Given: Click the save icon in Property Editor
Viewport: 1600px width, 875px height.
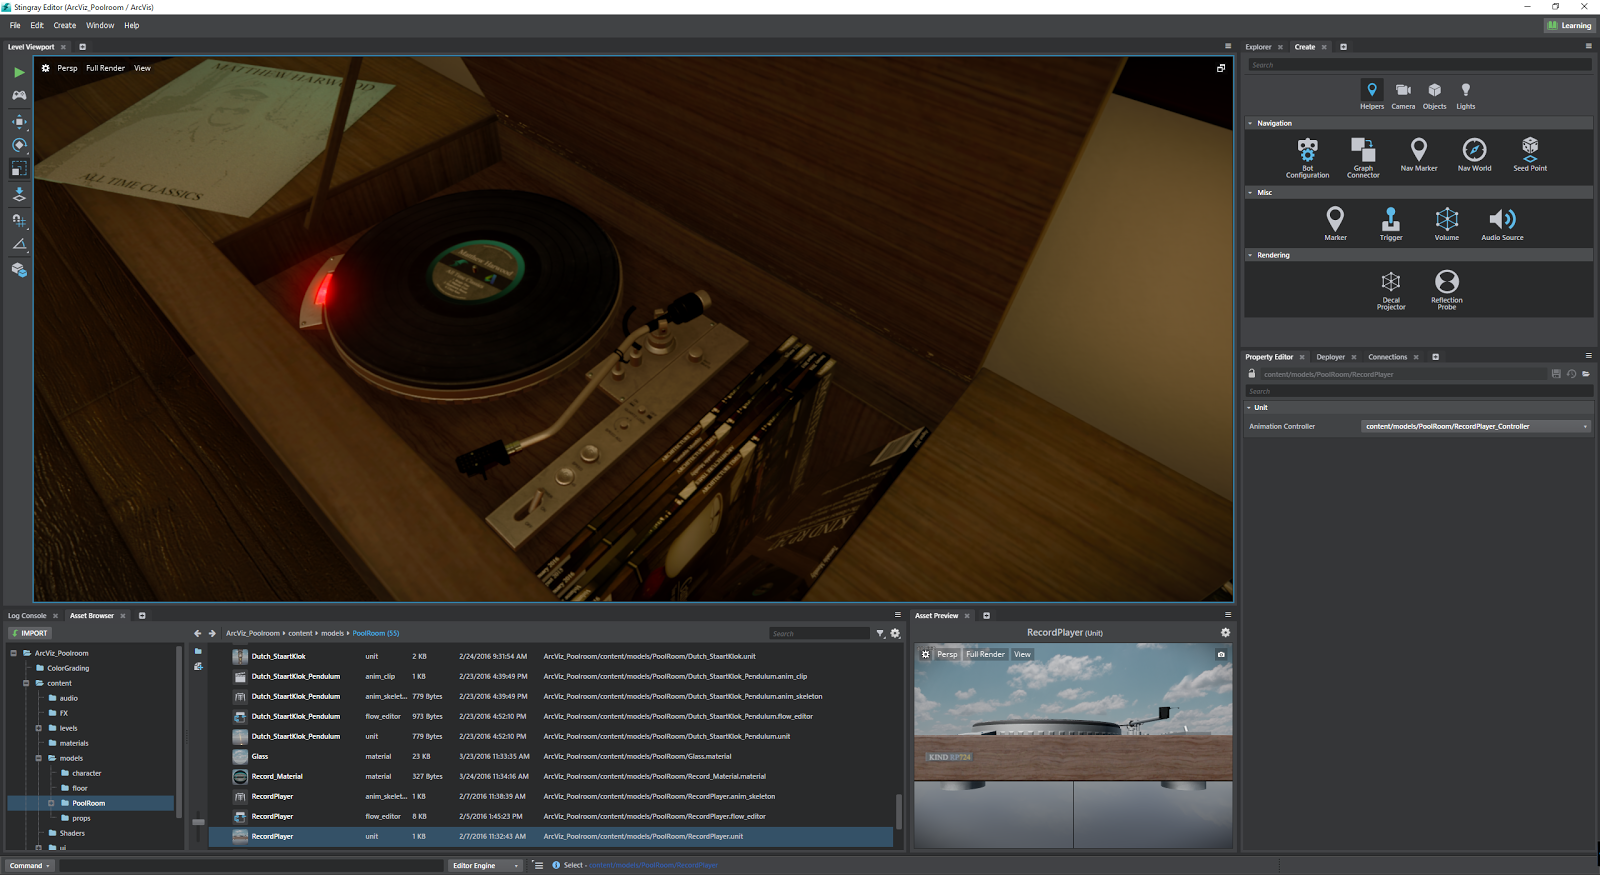Looking at the screenshot, I should coord(1556,374).
